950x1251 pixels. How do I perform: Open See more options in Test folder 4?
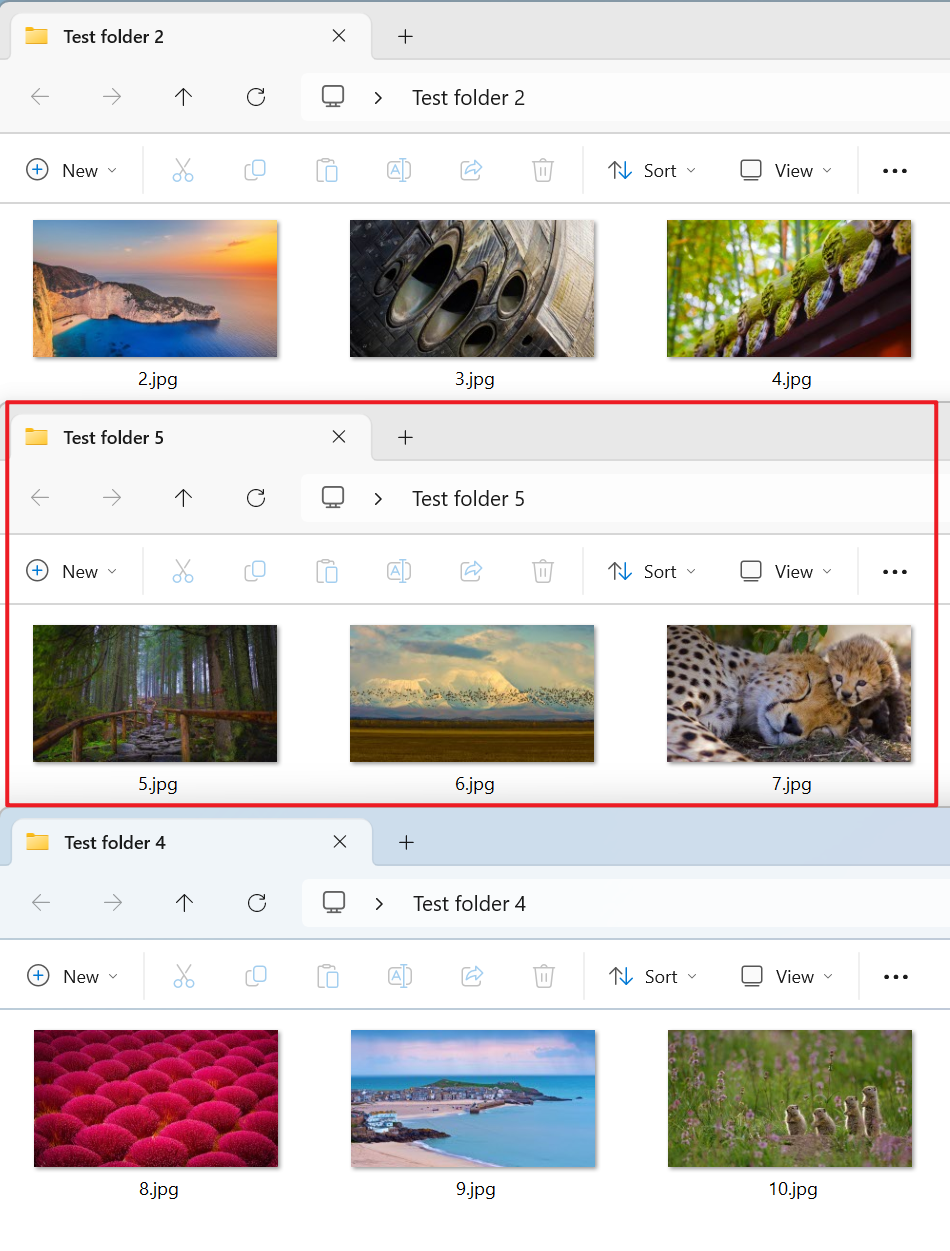895,977
